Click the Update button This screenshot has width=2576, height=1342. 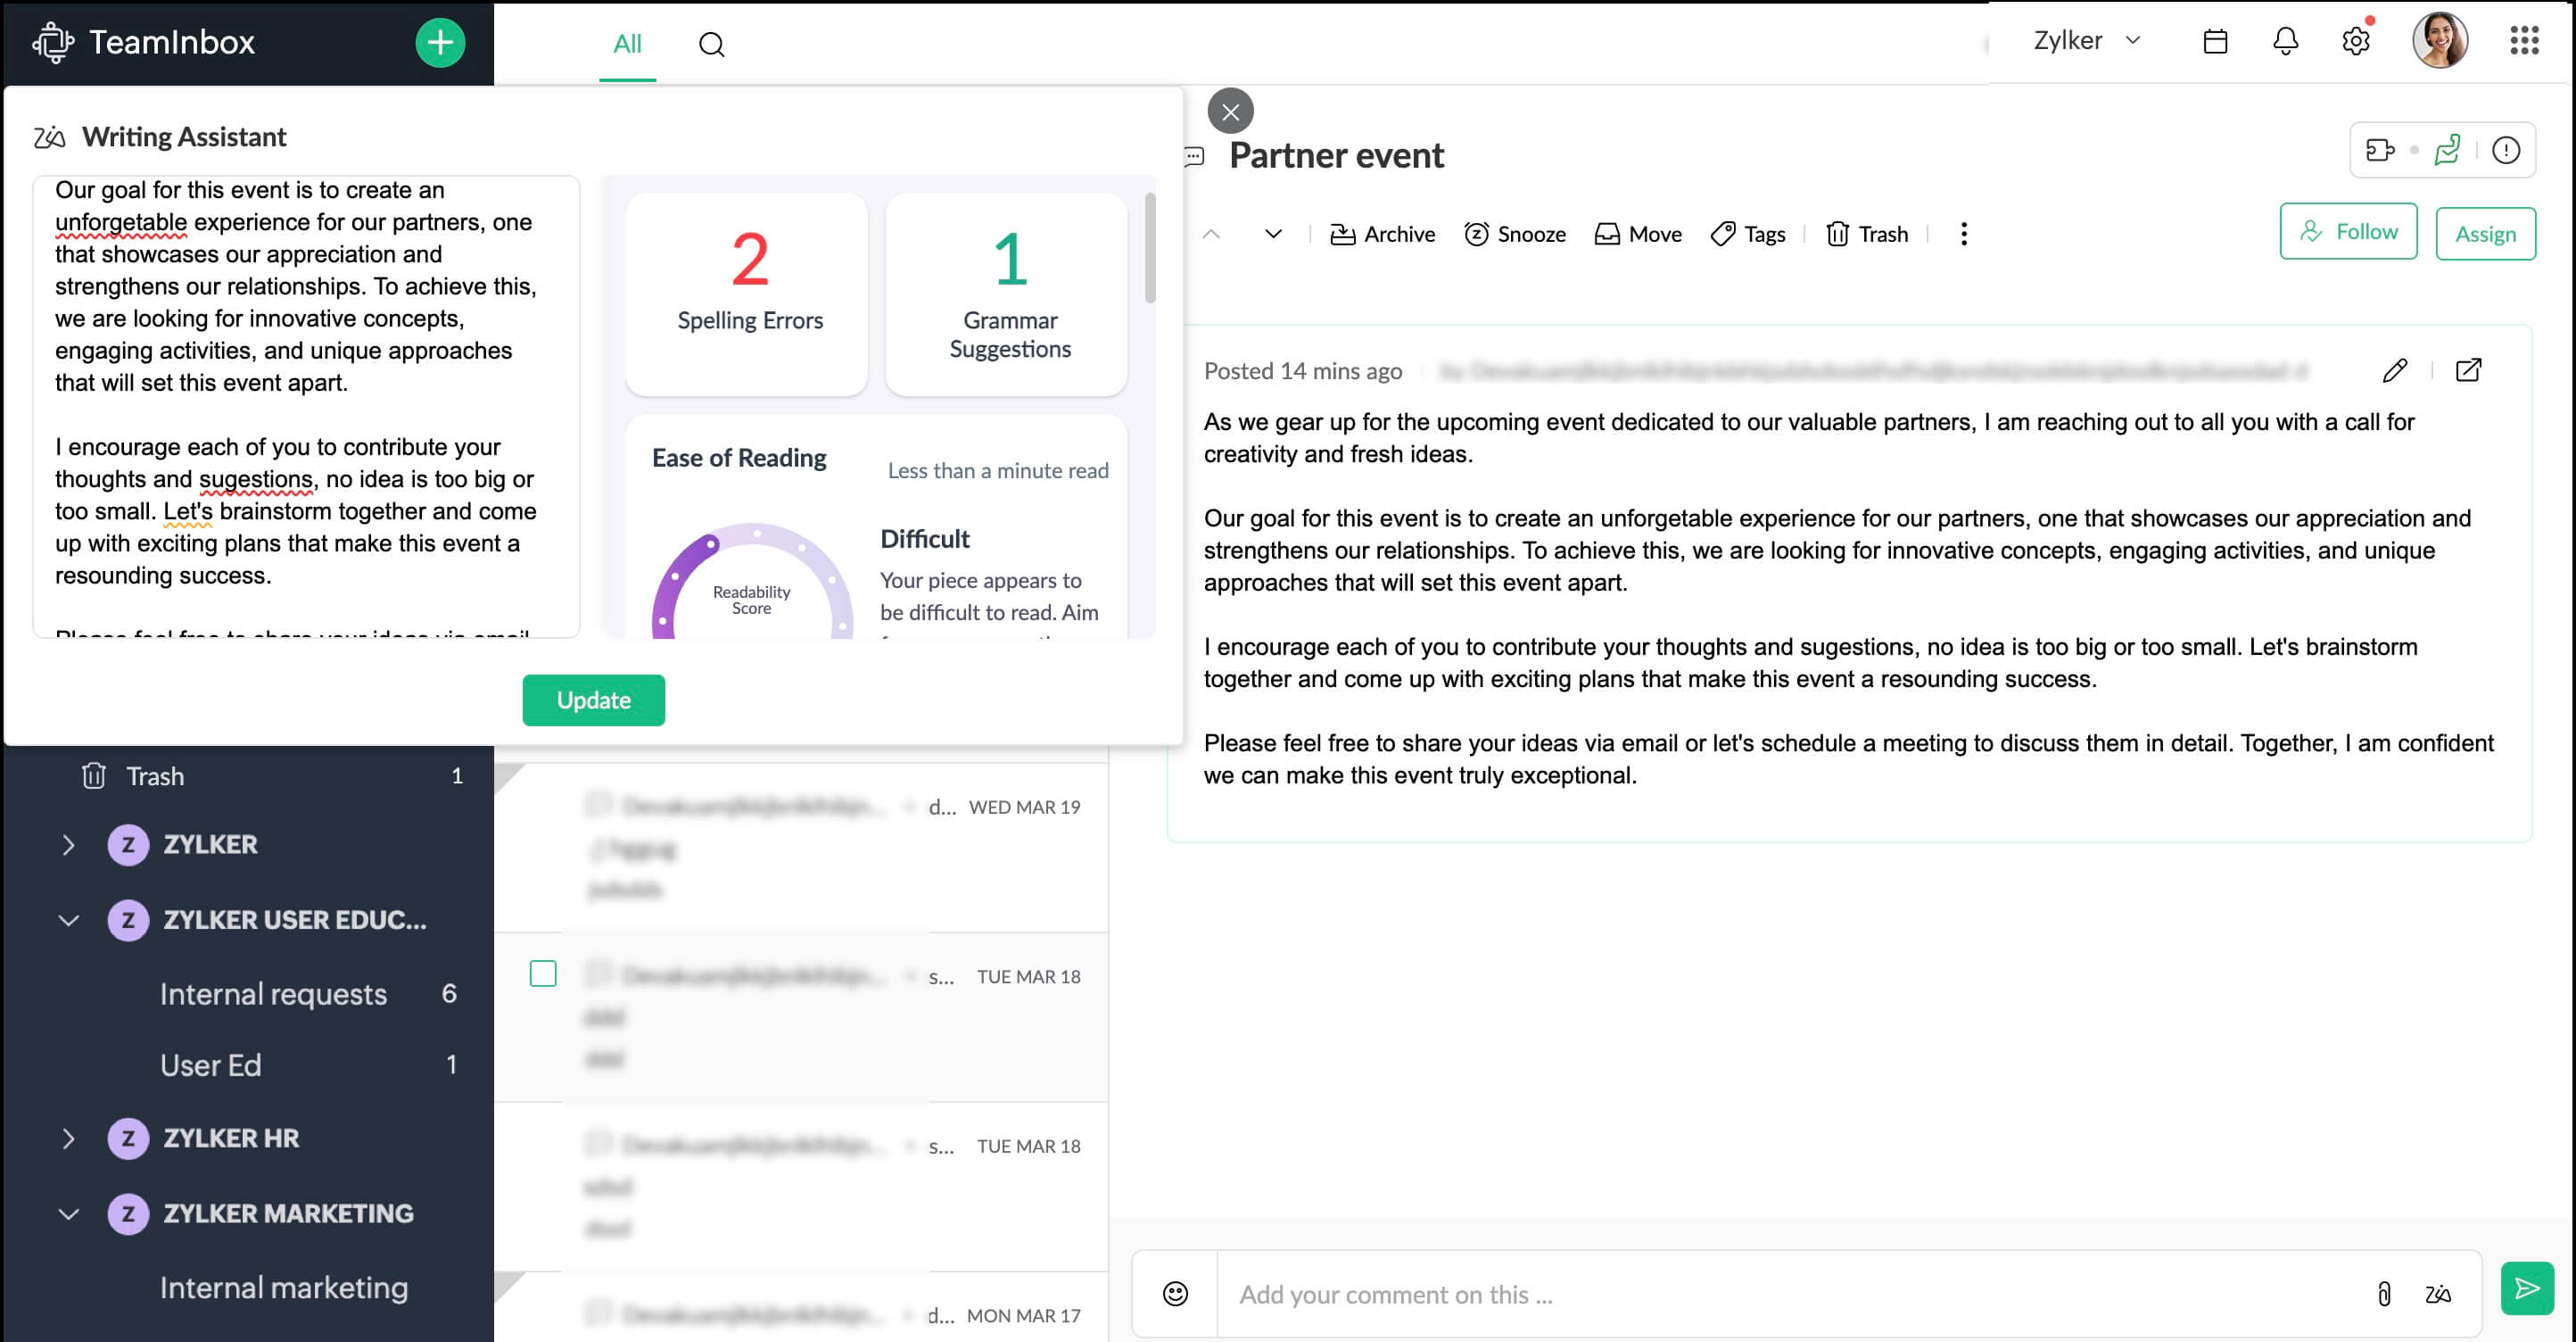pyautogui.click(x=593, y=700)
